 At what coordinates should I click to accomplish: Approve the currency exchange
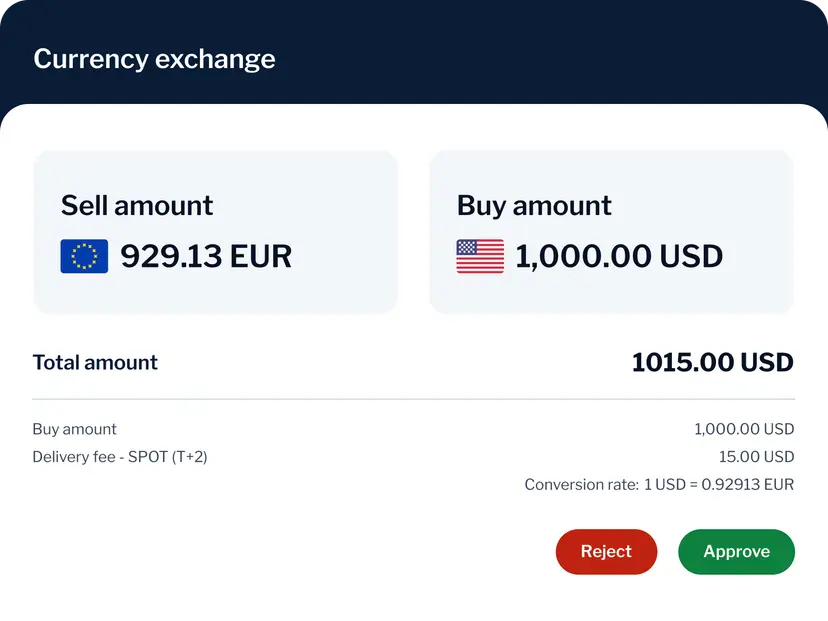(x=736, y=552)
